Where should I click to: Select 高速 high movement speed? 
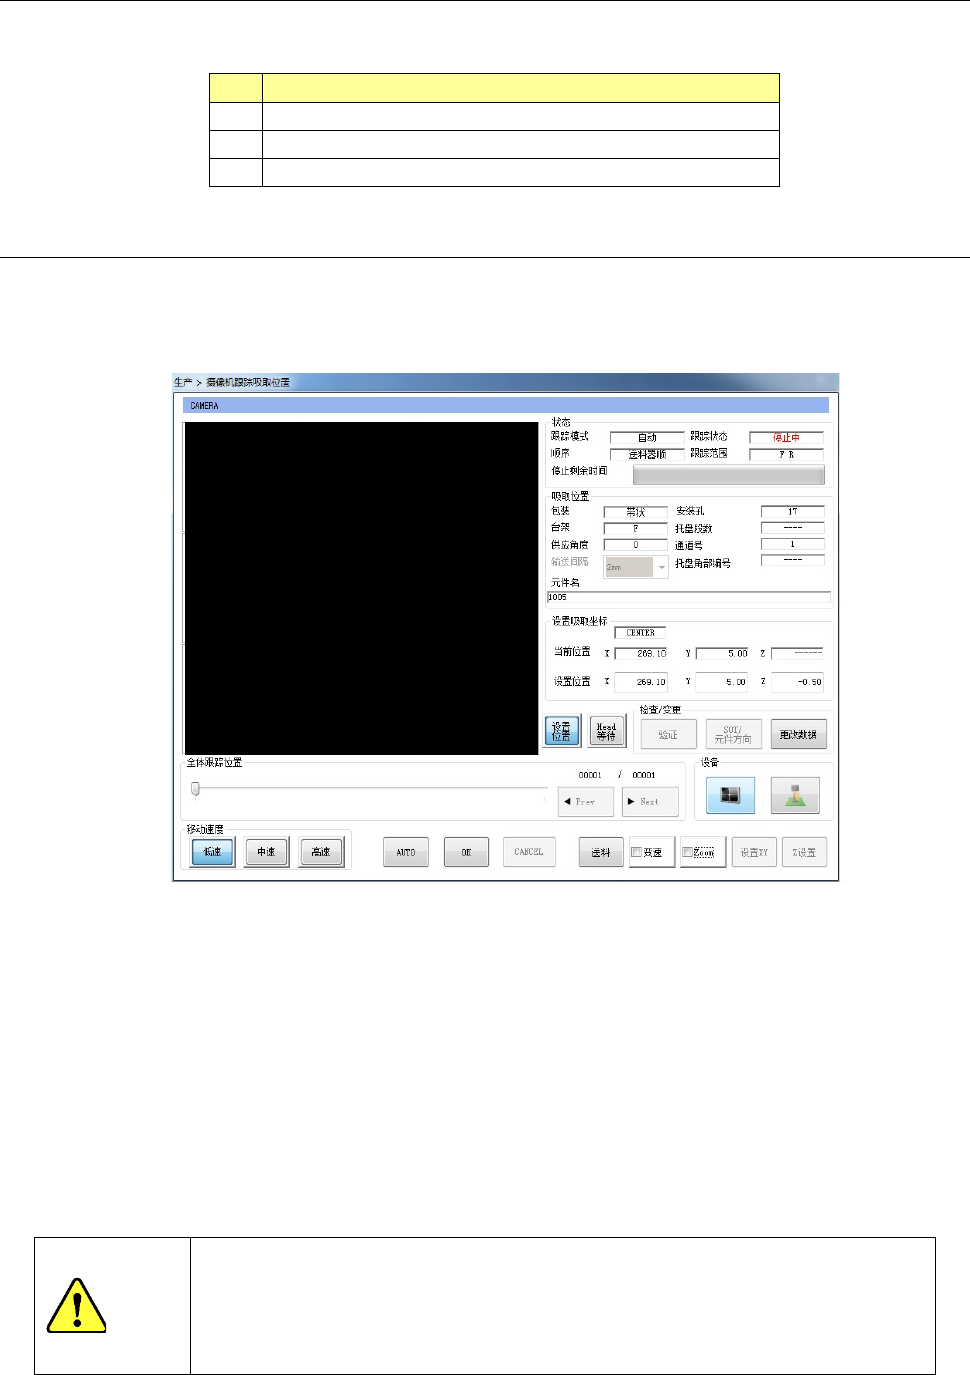coord(320,852)
